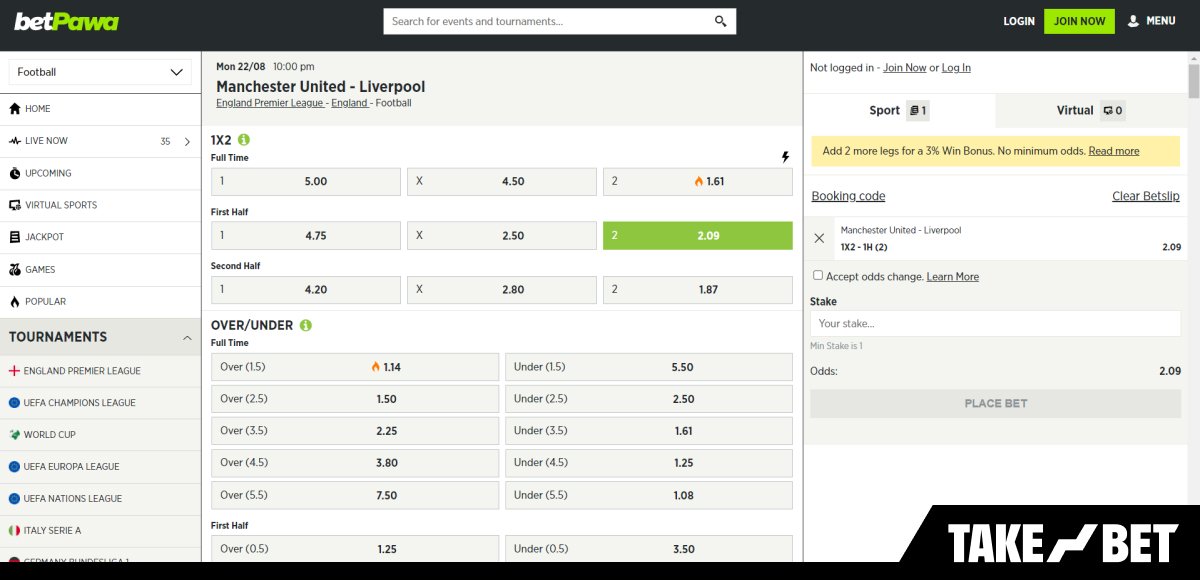Select Under (1.5) Full Time odds 5.50
Viewport: 1200px width, 580px height.
pos(649,367)
